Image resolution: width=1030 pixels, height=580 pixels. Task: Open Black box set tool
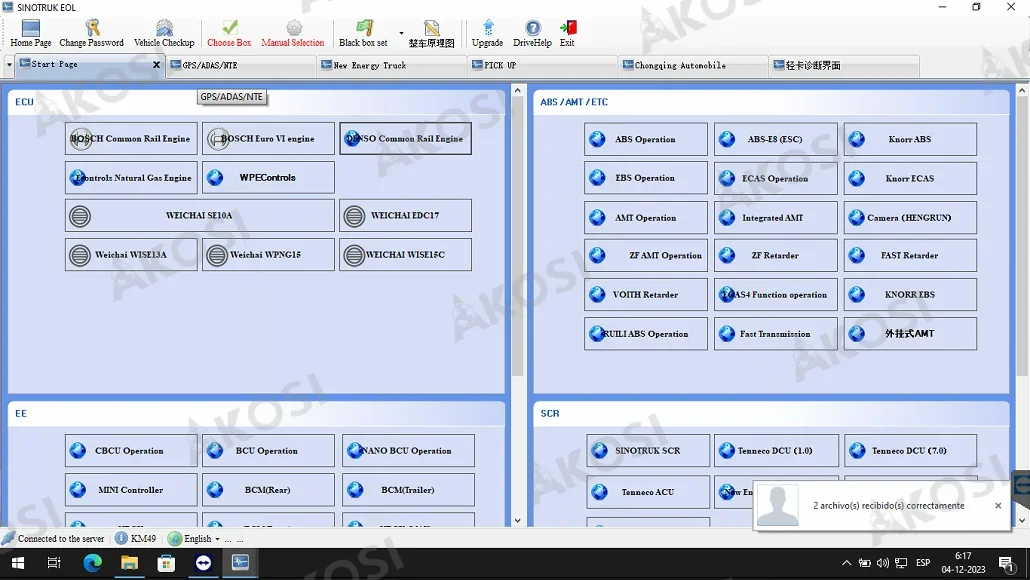tap(363, 33)
